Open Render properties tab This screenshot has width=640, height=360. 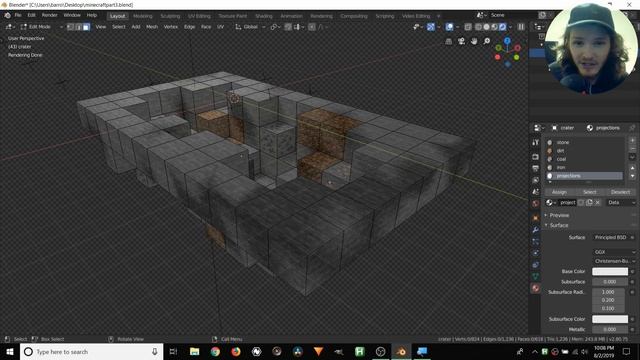tap(536, 157)
